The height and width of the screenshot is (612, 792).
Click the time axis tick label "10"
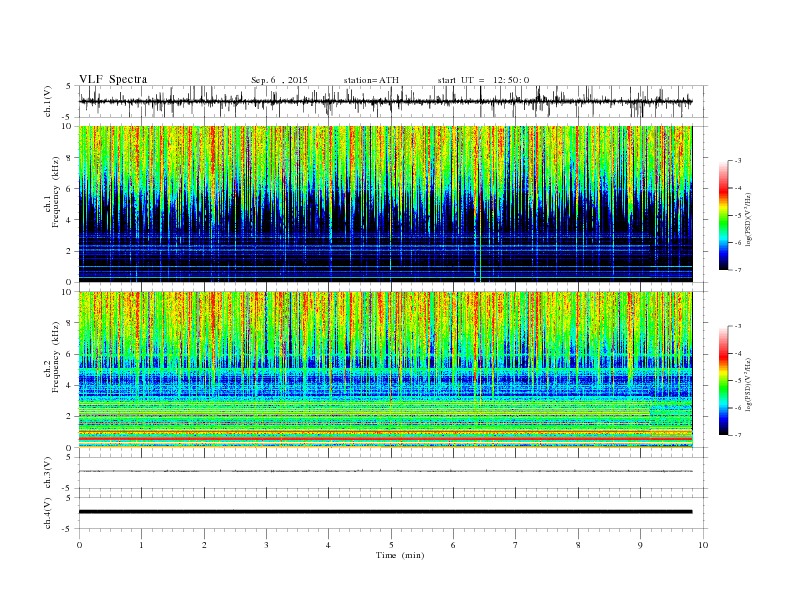703,545
